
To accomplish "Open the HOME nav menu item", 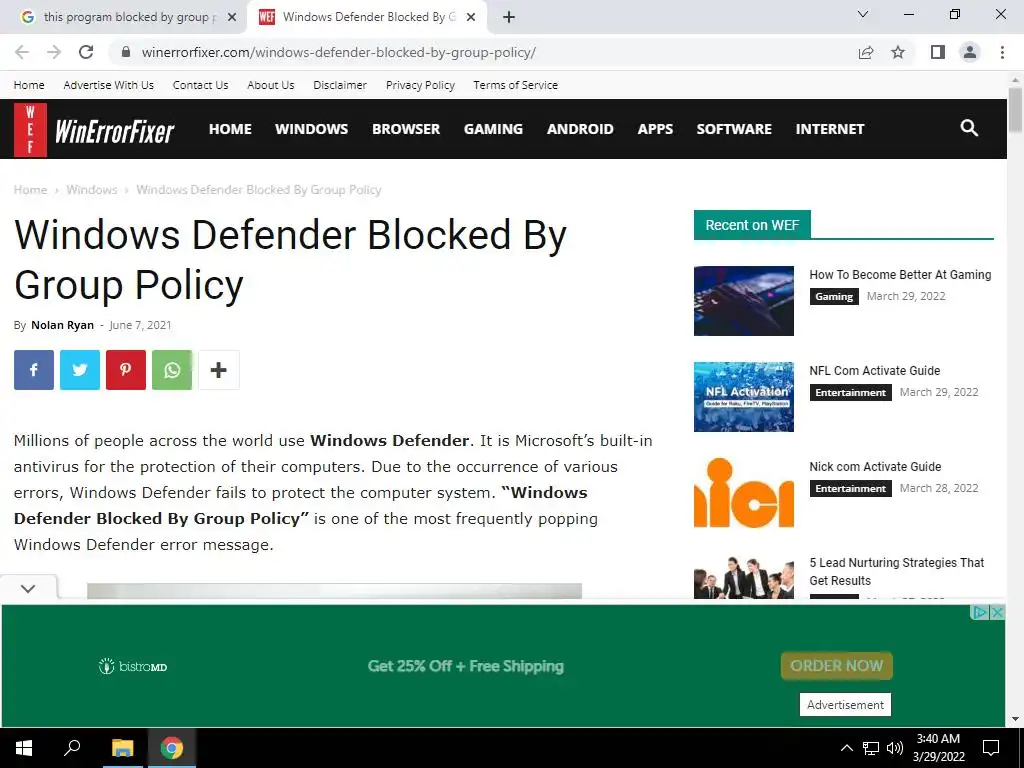I will click(230, 129).
